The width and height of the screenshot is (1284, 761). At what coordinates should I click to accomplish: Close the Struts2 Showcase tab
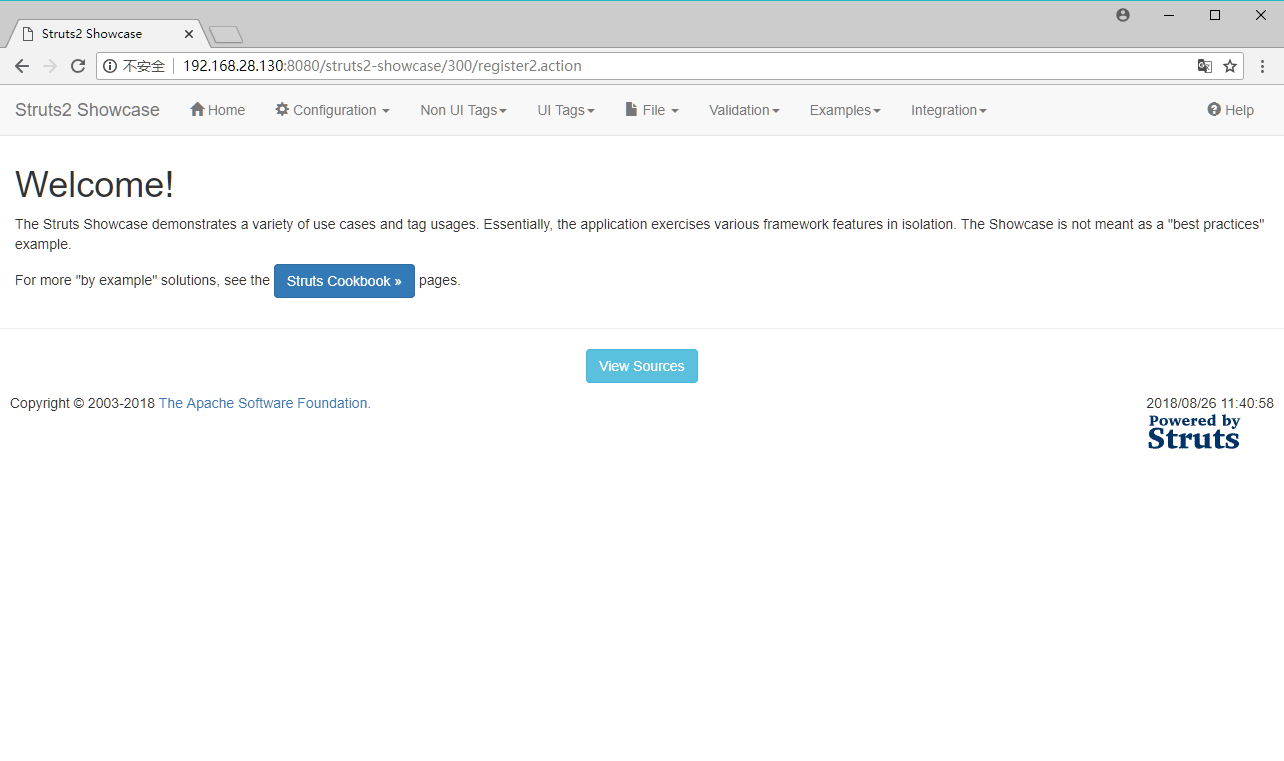pos(189,34)
